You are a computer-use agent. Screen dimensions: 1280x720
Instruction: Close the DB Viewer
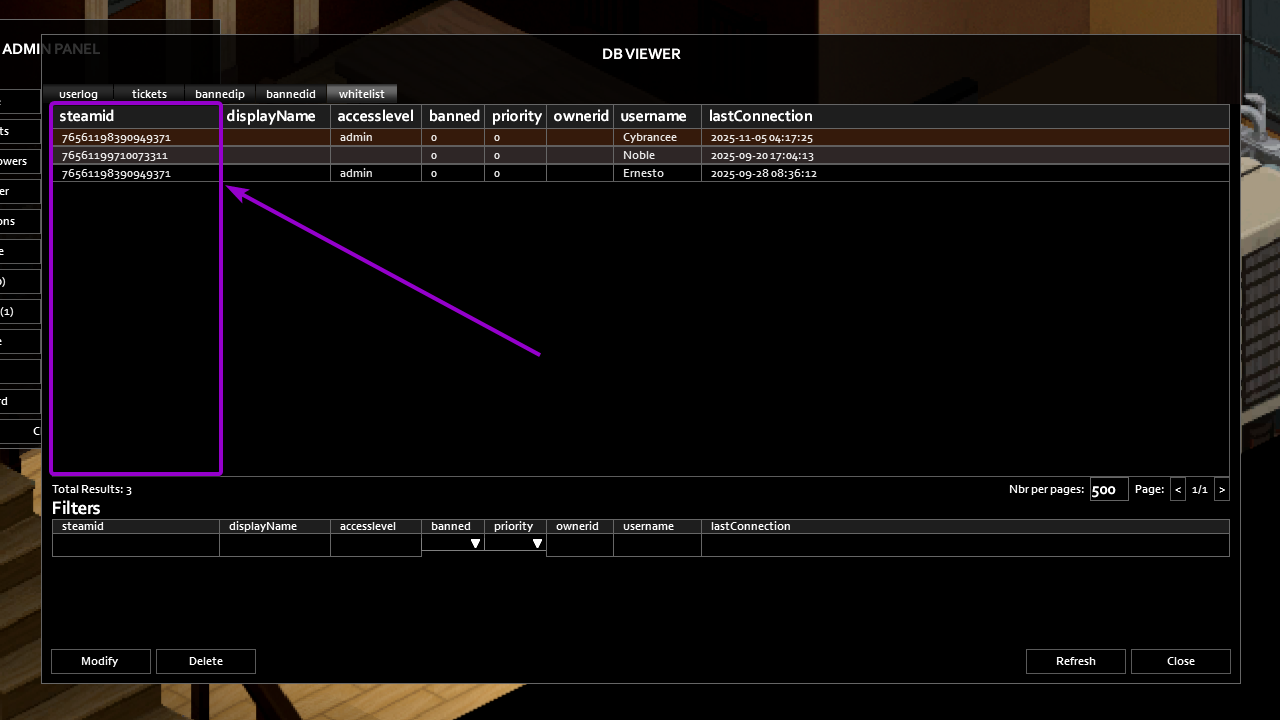pos(1180,661)
